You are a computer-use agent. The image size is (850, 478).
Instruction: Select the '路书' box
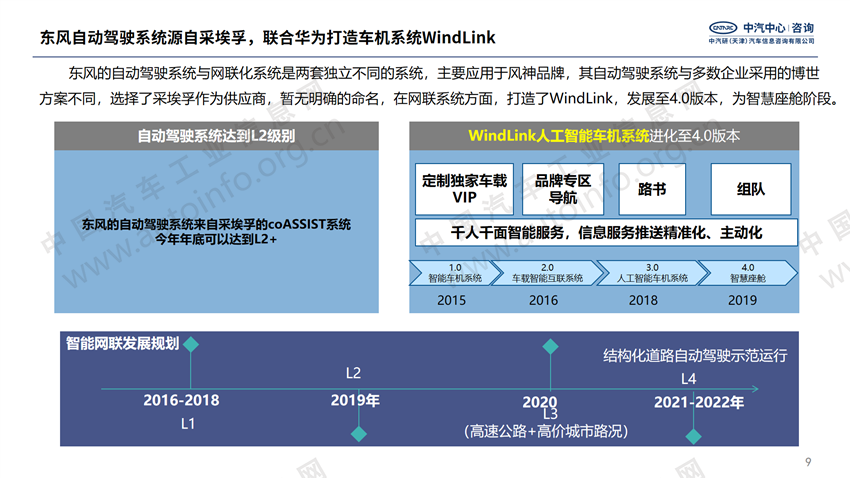click(652, 189)
